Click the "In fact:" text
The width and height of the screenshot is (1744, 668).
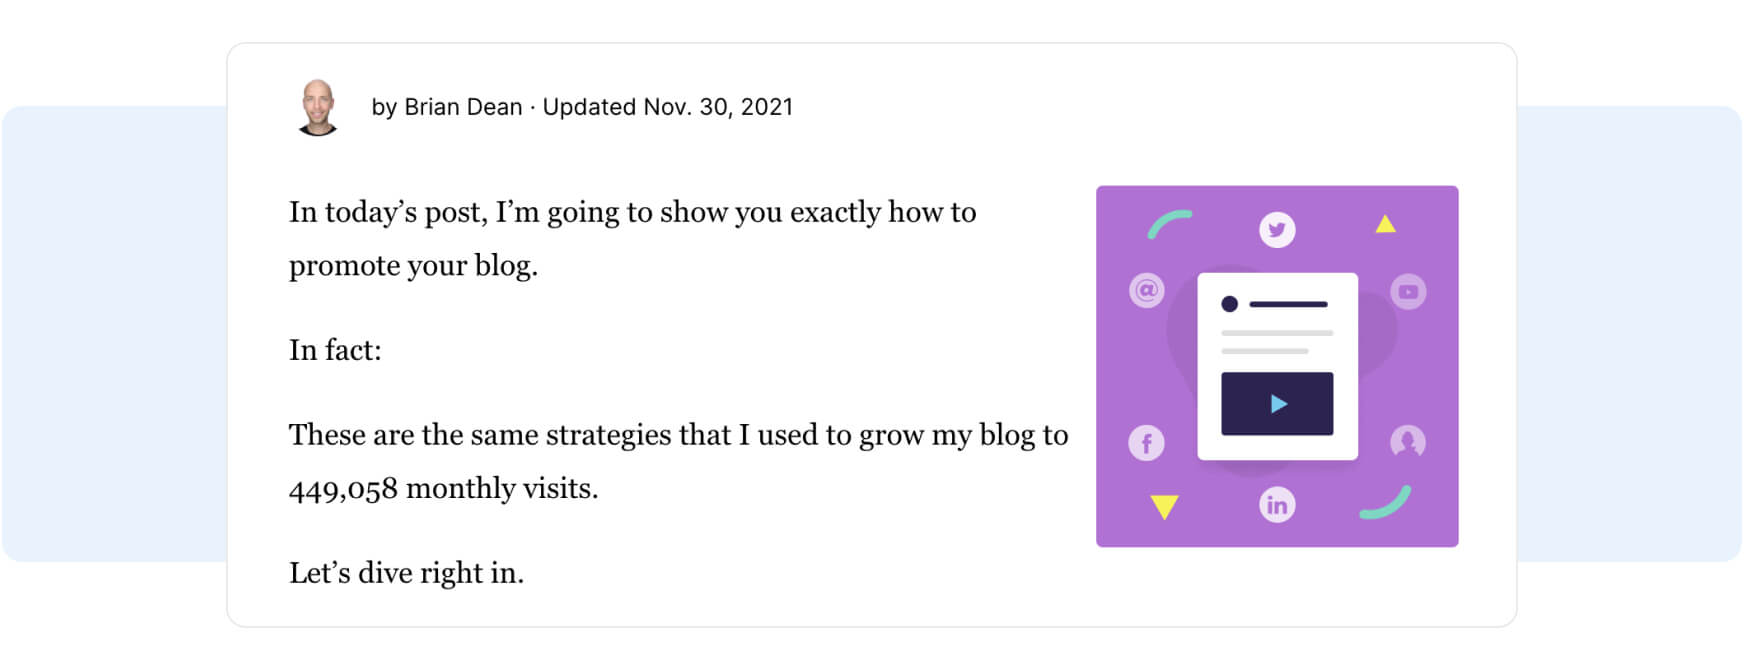tap(335, 350)
